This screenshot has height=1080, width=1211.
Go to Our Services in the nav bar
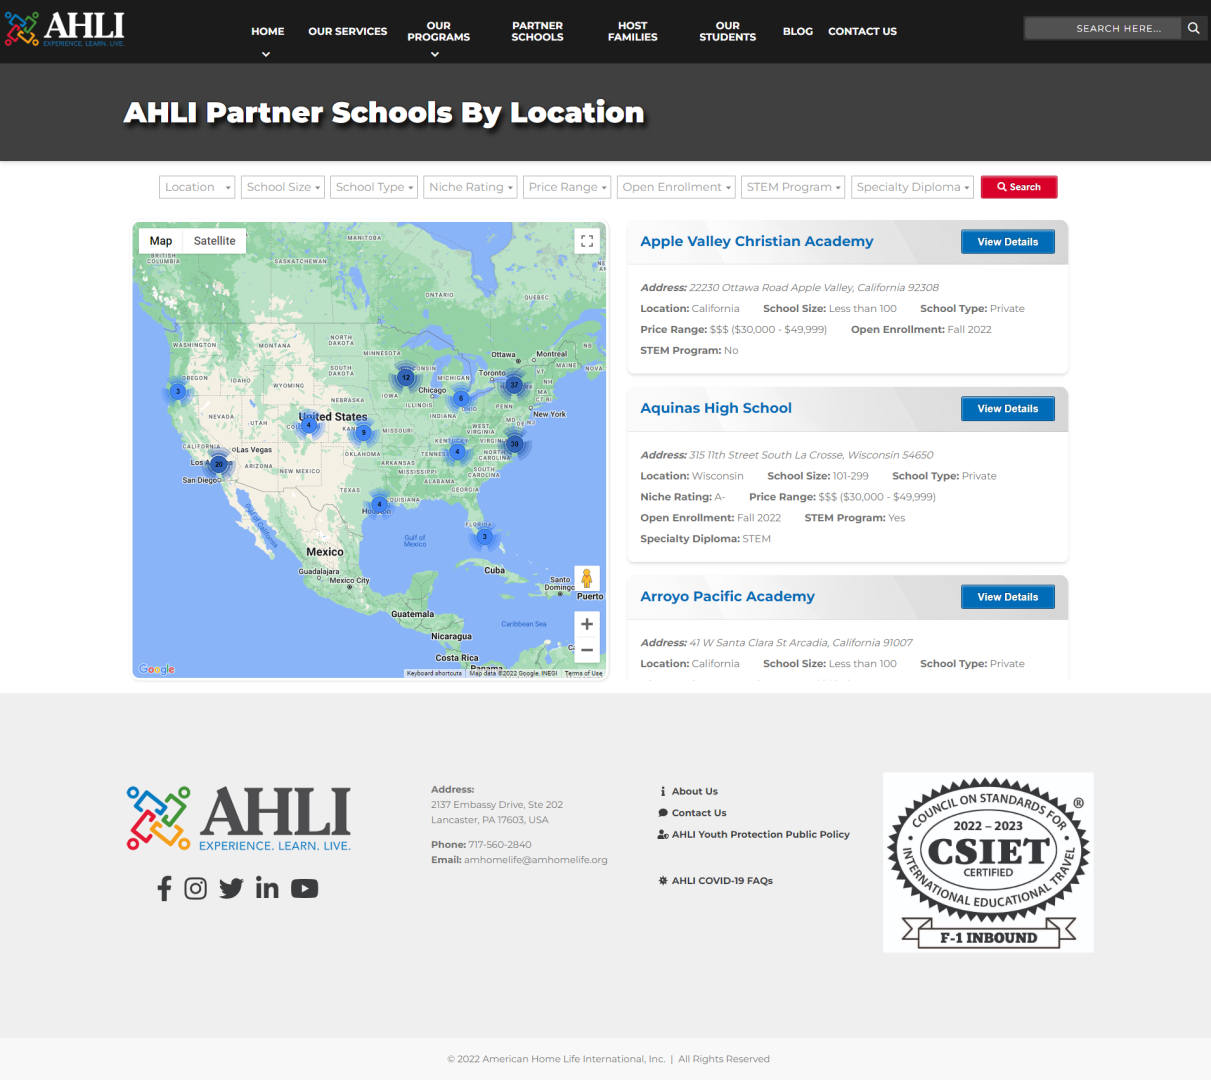coord(348,31)
